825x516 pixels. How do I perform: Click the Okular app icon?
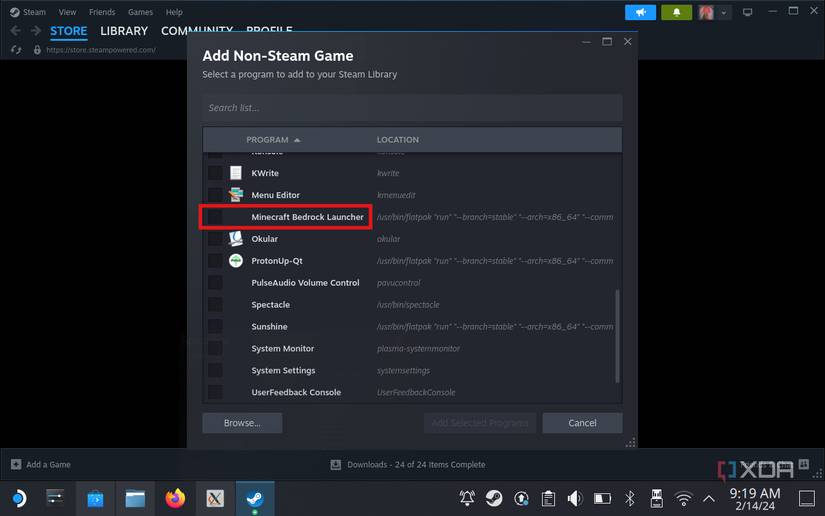(236, 239)
